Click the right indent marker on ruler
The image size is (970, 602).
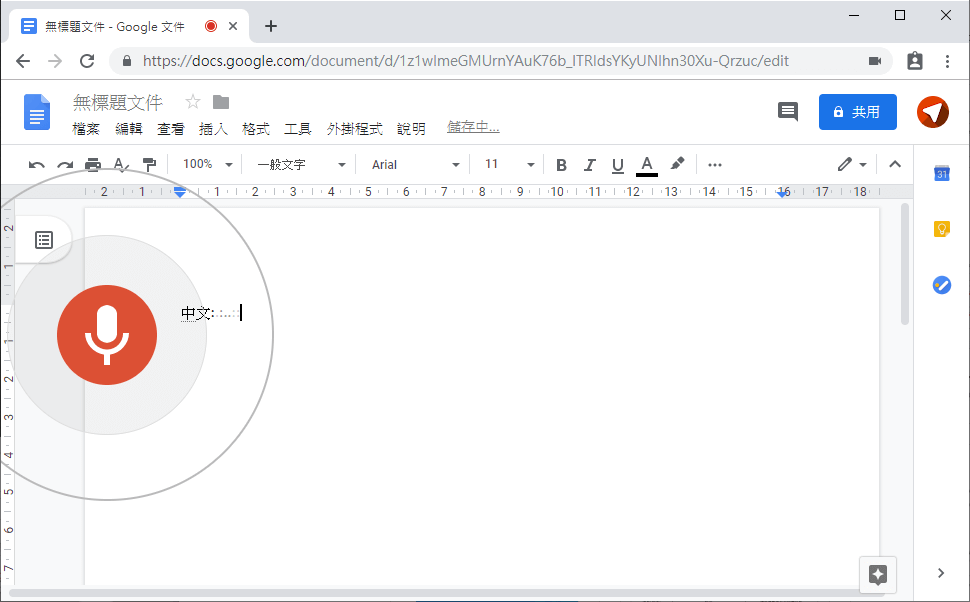[783, 193]
